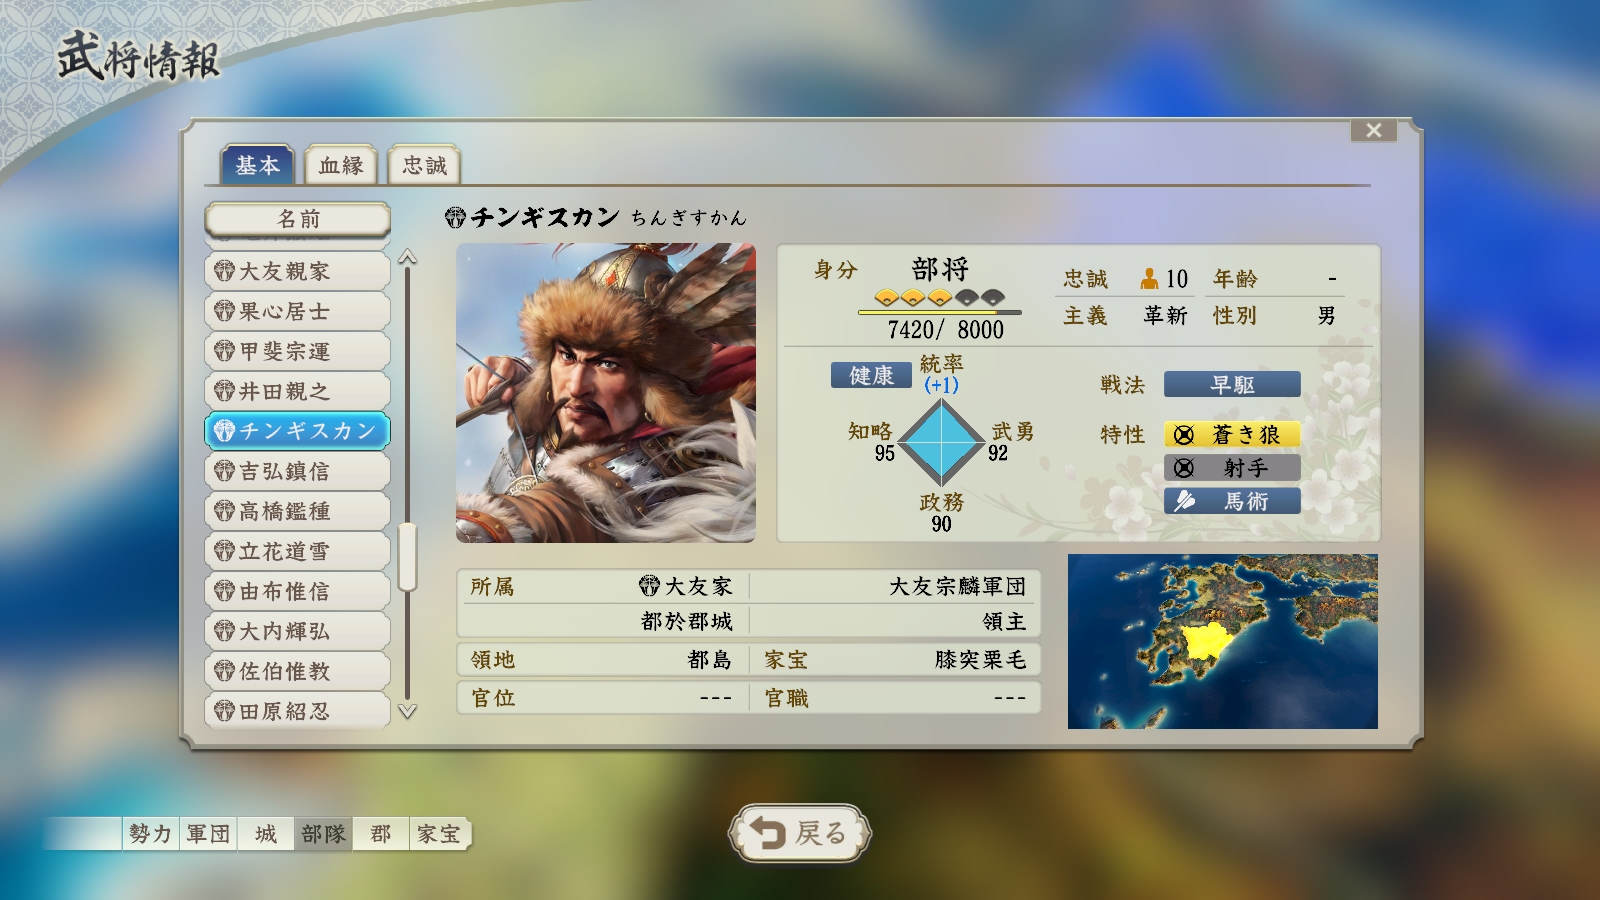Select 大友親家 in the officer list
The height and width of the screenshot is (900, 1600).
pos(298,271)
